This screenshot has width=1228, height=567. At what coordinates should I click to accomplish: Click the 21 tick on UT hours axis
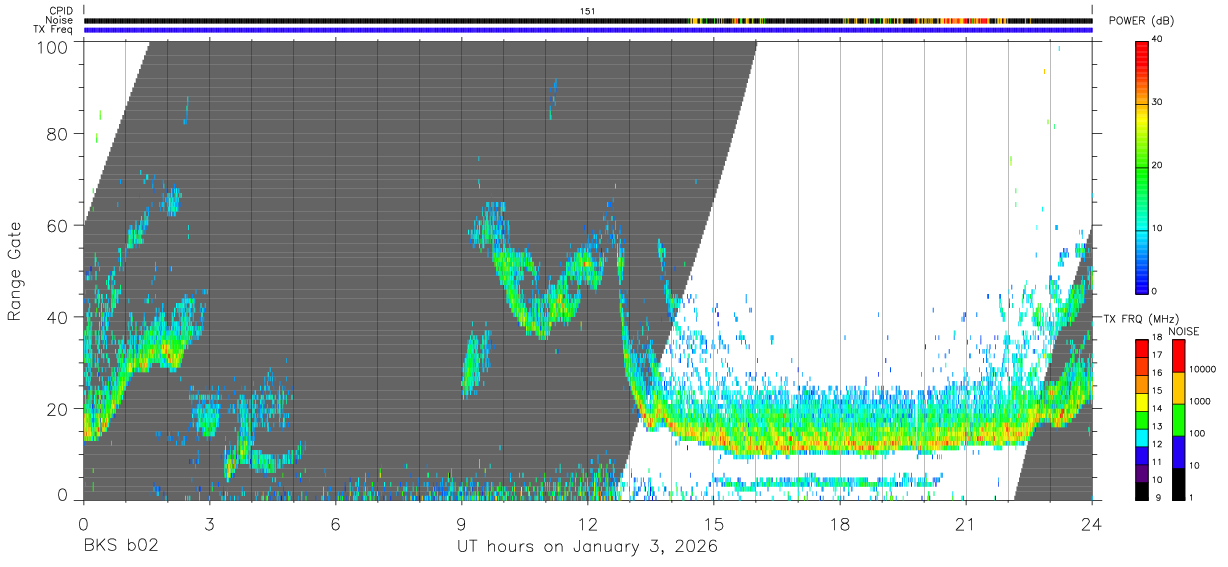pos(966,523)
